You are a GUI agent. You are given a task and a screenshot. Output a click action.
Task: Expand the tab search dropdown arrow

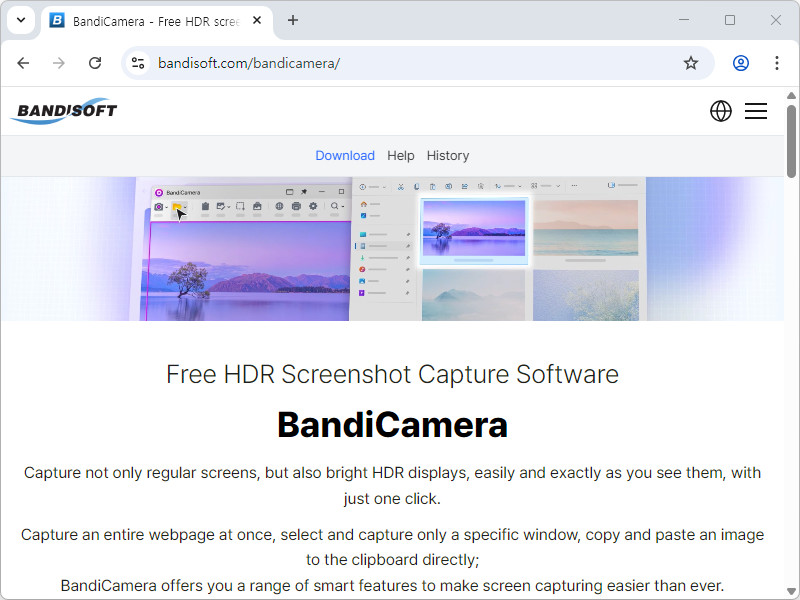[x=20, y=20]
